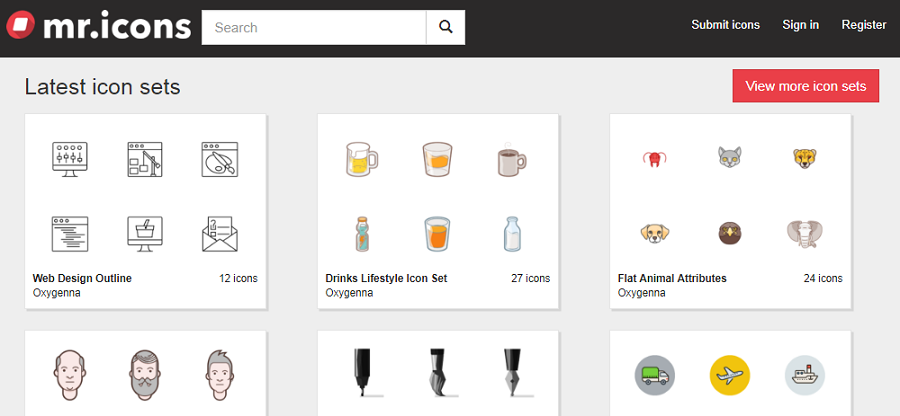The height and width of the screenshot is (416, 900).
Task: Click the yellow airplane icon
Action: [730, 375]
